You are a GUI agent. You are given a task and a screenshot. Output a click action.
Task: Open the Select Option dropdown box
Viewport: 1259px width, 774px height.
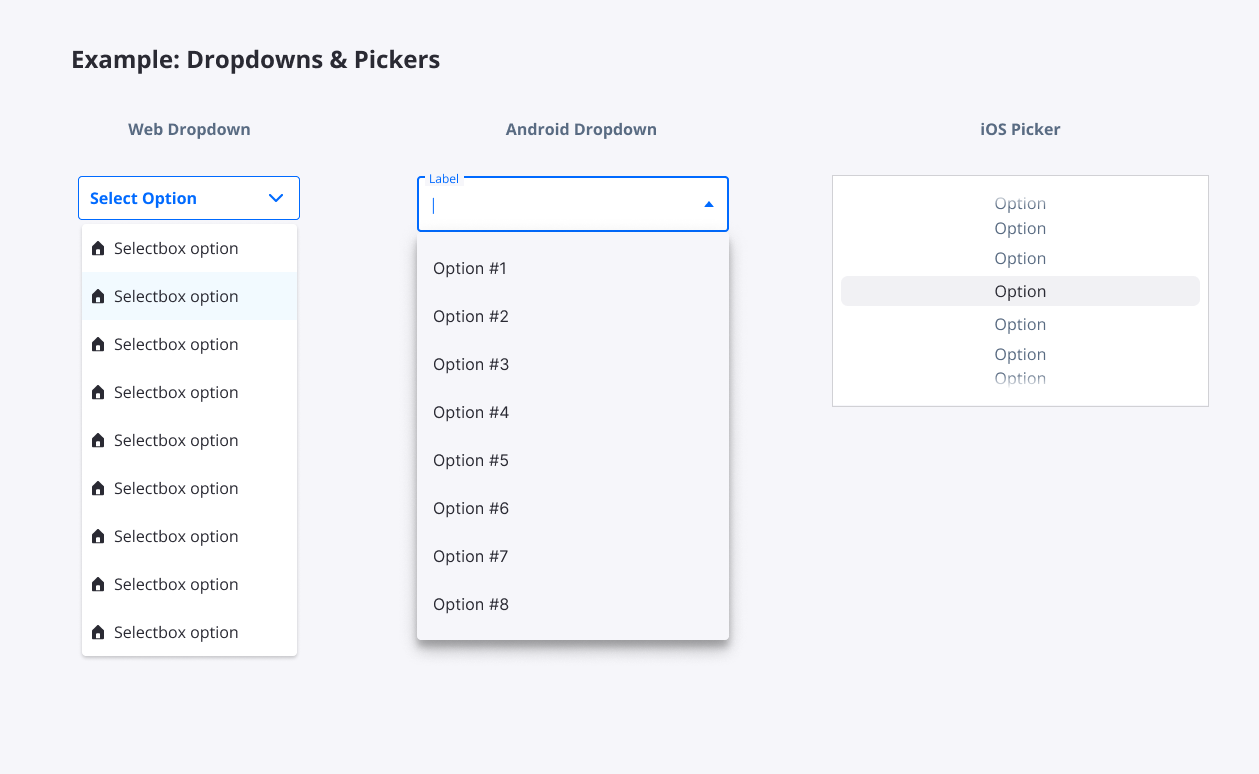[189, 198]
